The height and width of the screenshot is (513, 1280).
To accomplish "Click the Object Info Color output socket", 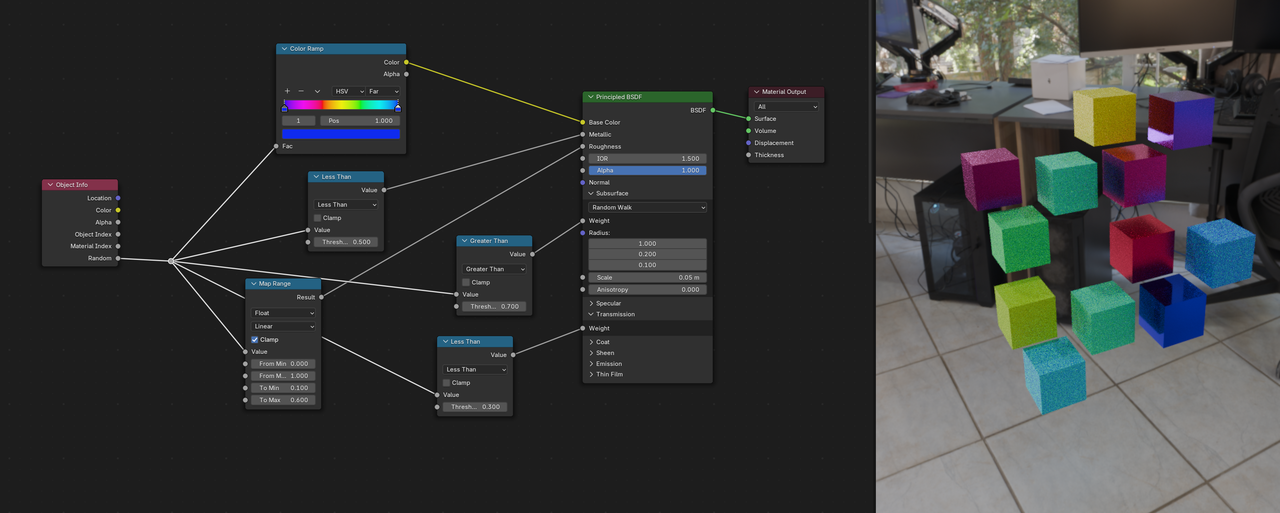I will point(118,210).
